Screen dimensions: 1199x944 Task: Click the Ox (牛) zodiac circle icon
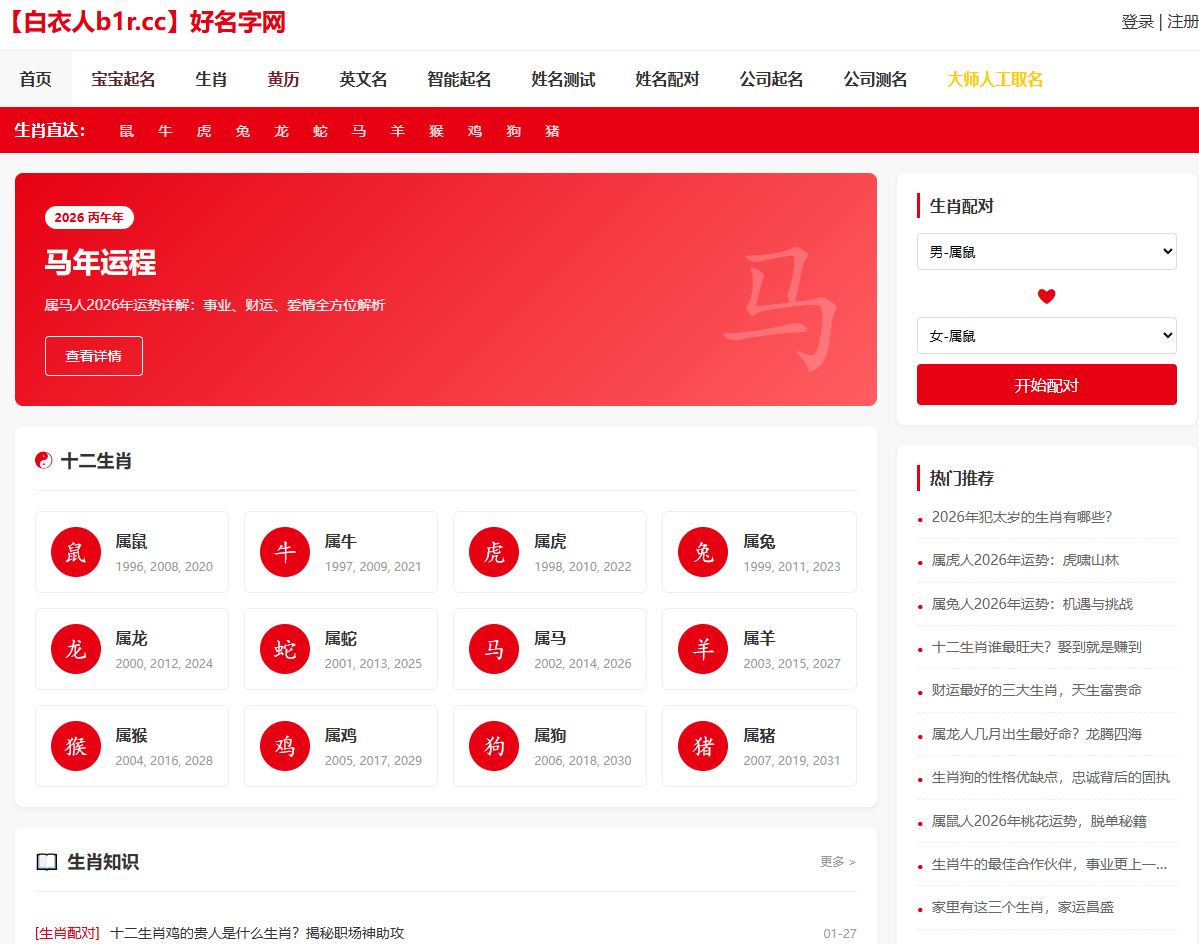click(285, 552)
